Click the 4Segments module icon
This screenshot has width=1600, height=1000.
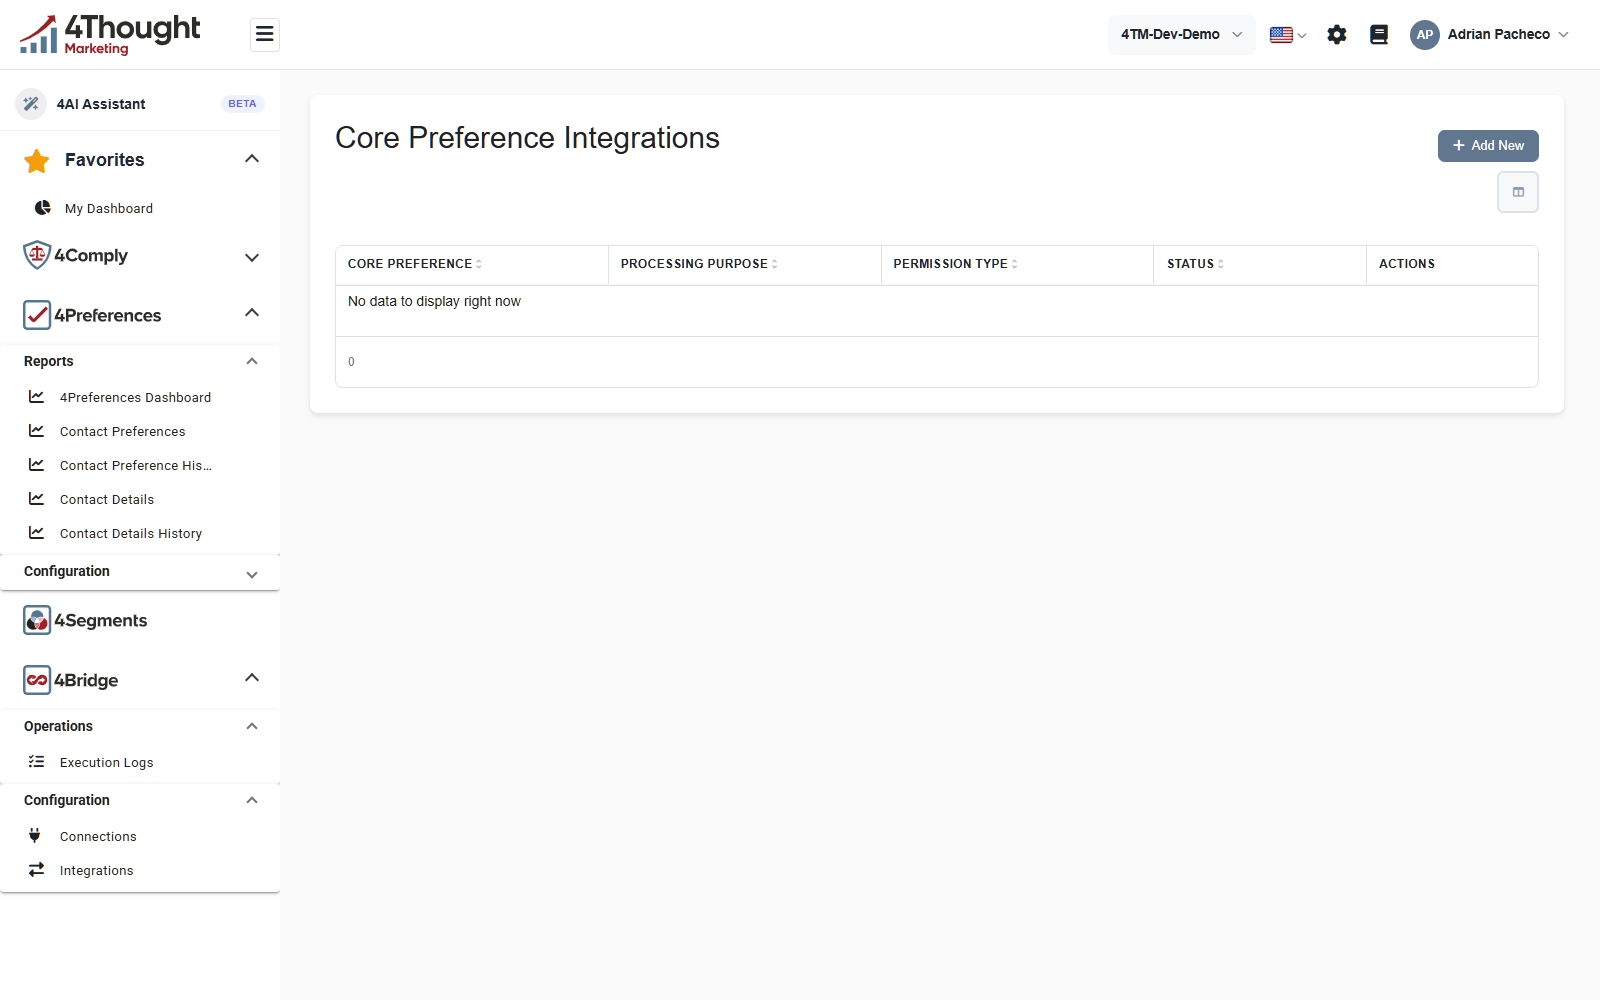37,620
